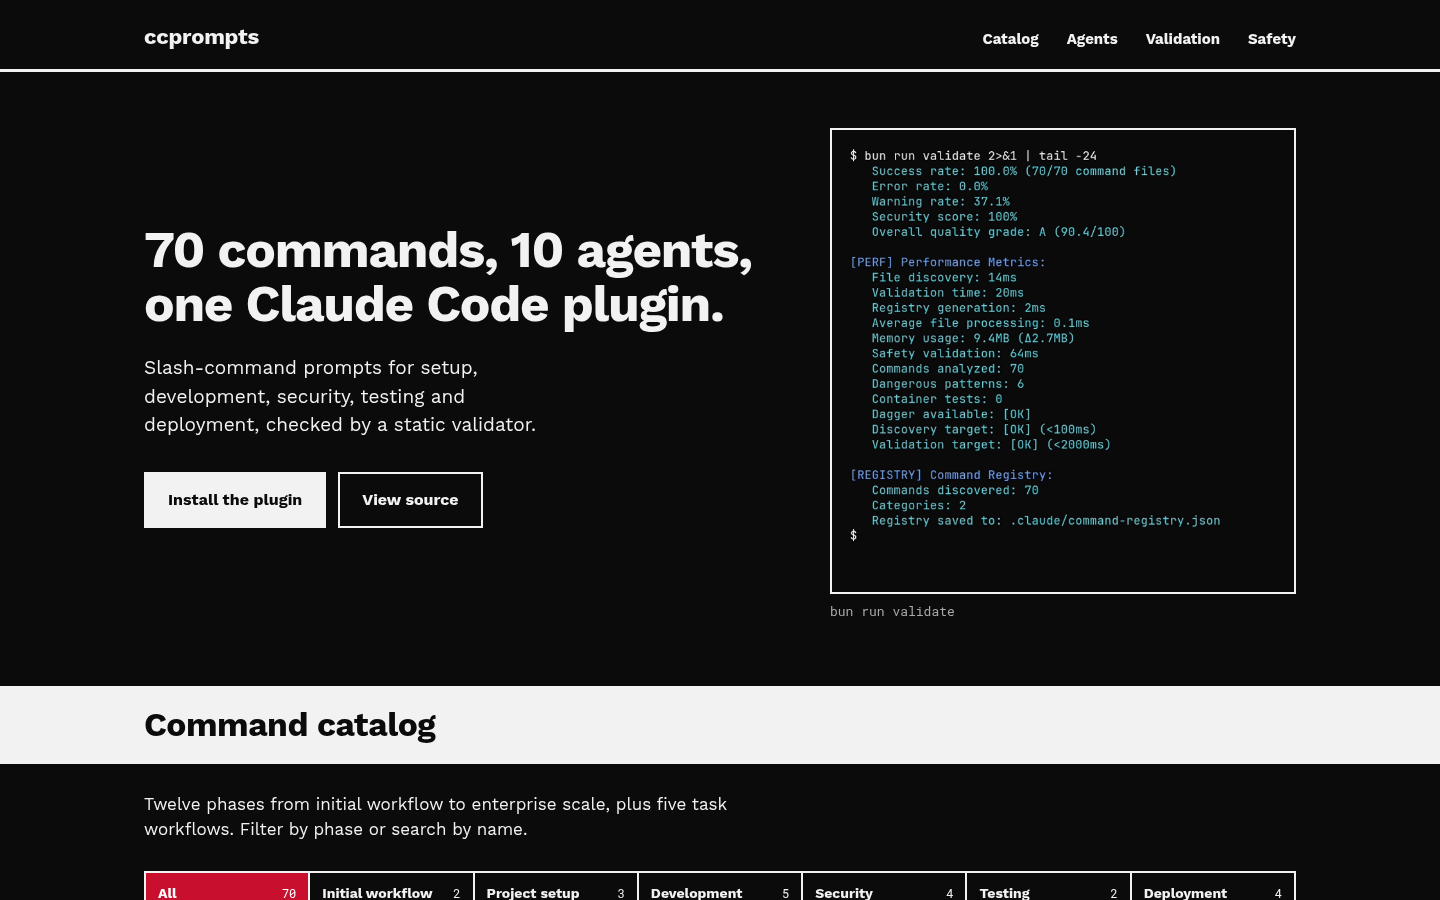Click the 'Commands discovered: 70' terminal line
This screenshot has width=1440, height=900.
(x=955, y=490)
